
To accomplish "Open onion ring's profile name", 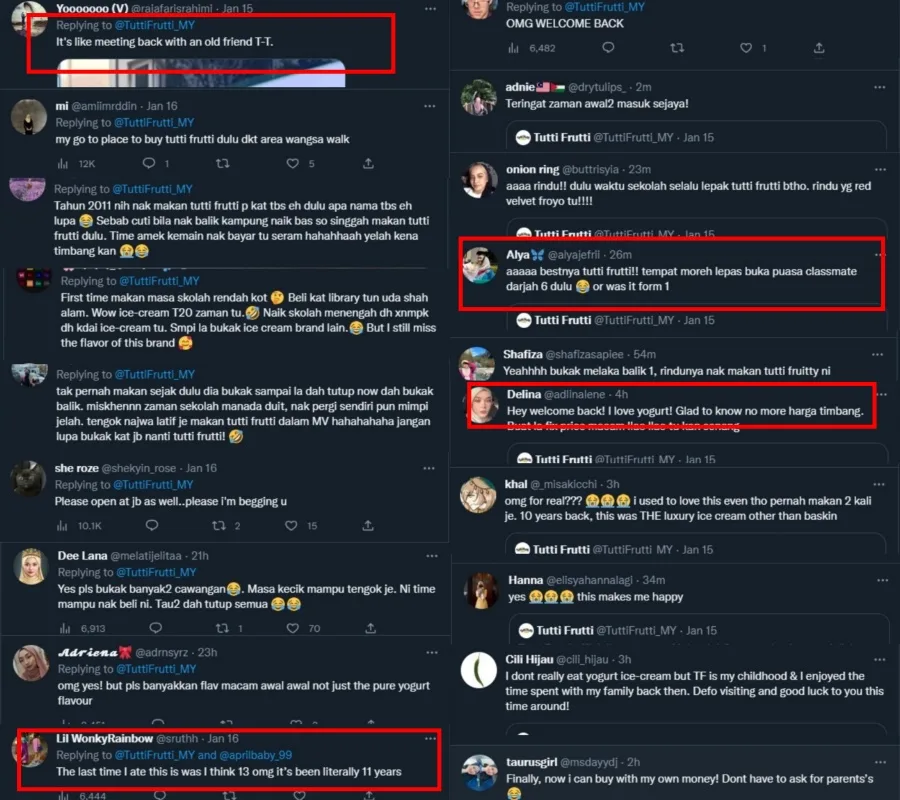I will pyautogui.click(x=532, y=169).
